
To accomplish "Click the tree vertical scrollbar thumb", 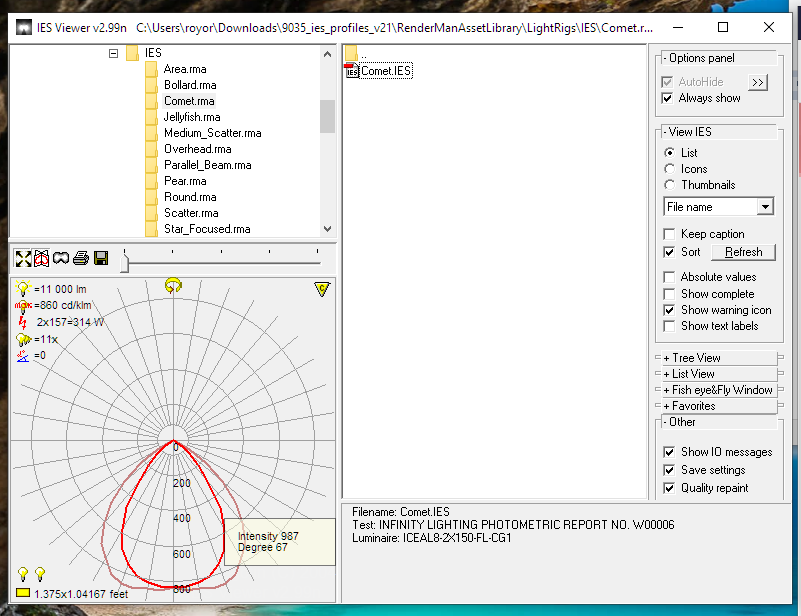I will tap(327, 116).
